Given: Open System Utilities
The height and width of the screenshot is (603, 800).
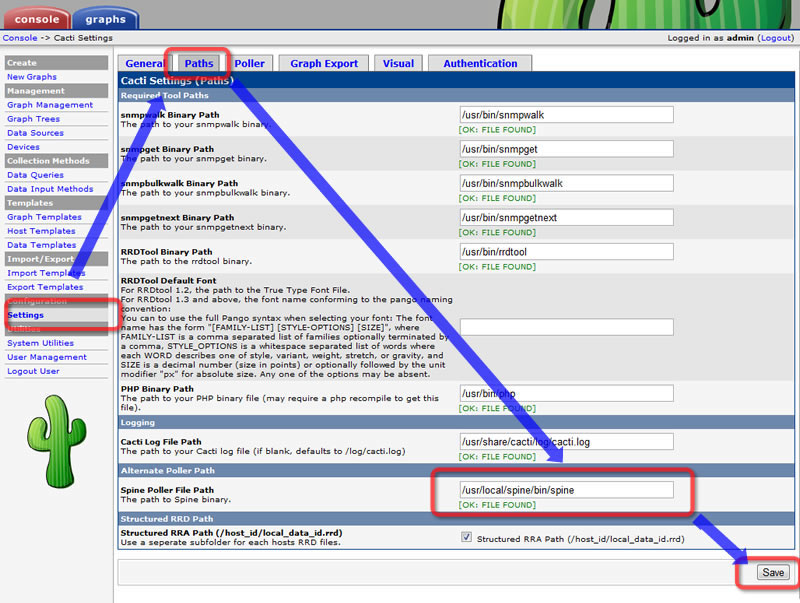Looking at the screenshot, I should [x=40, y=343].
